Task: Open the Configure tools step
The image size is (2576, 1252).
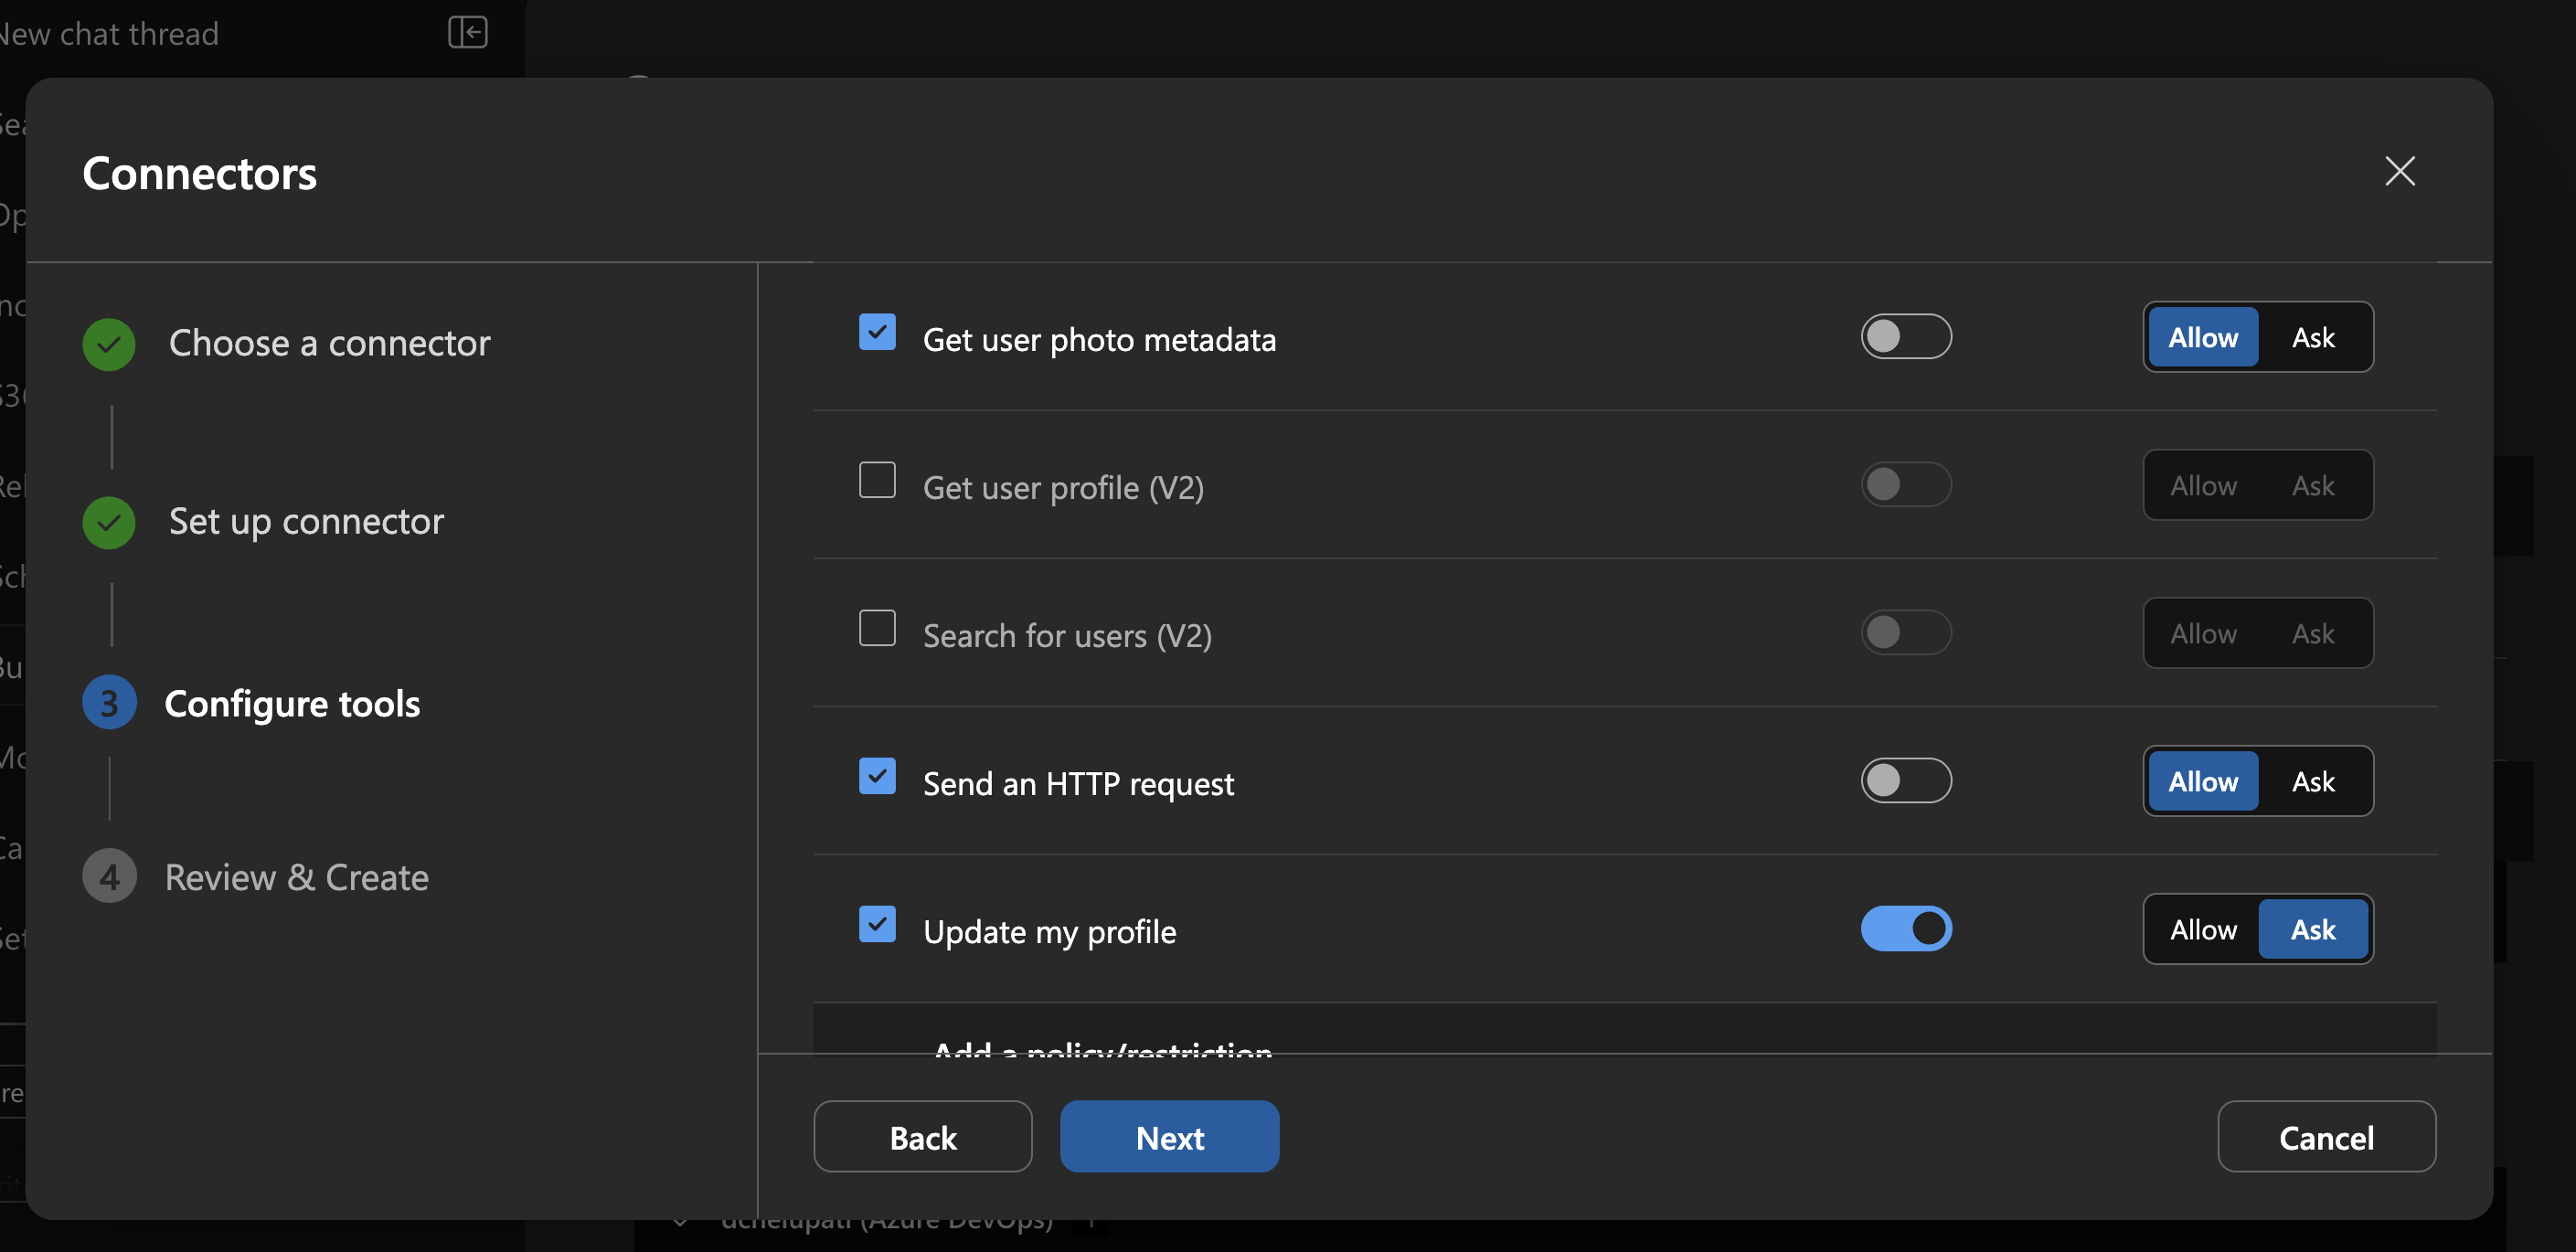Action: click(292, 703)
